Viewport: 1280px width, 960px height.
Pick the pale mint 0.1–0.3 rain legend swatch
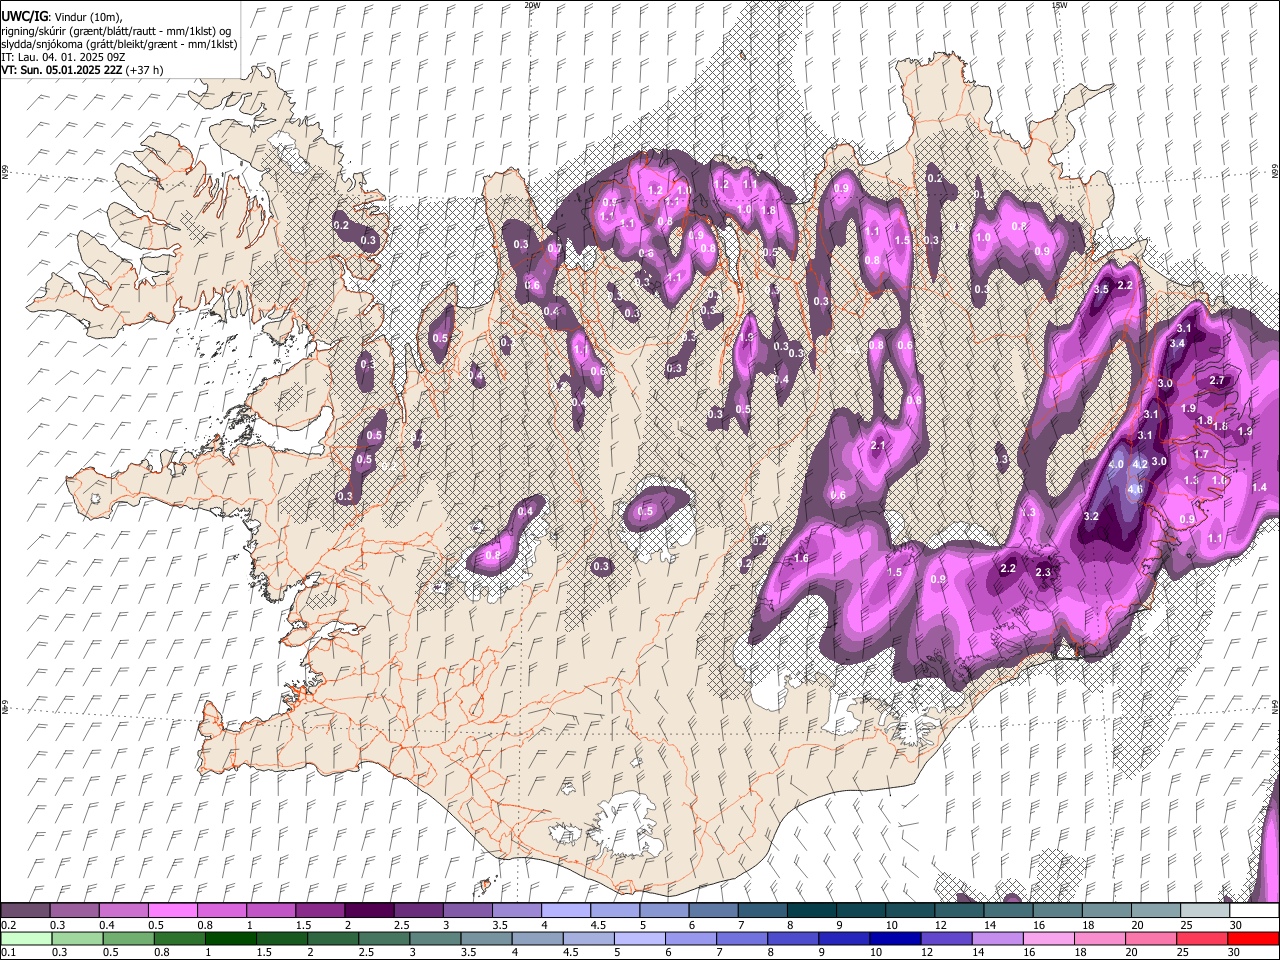click(x=25, y=938)
